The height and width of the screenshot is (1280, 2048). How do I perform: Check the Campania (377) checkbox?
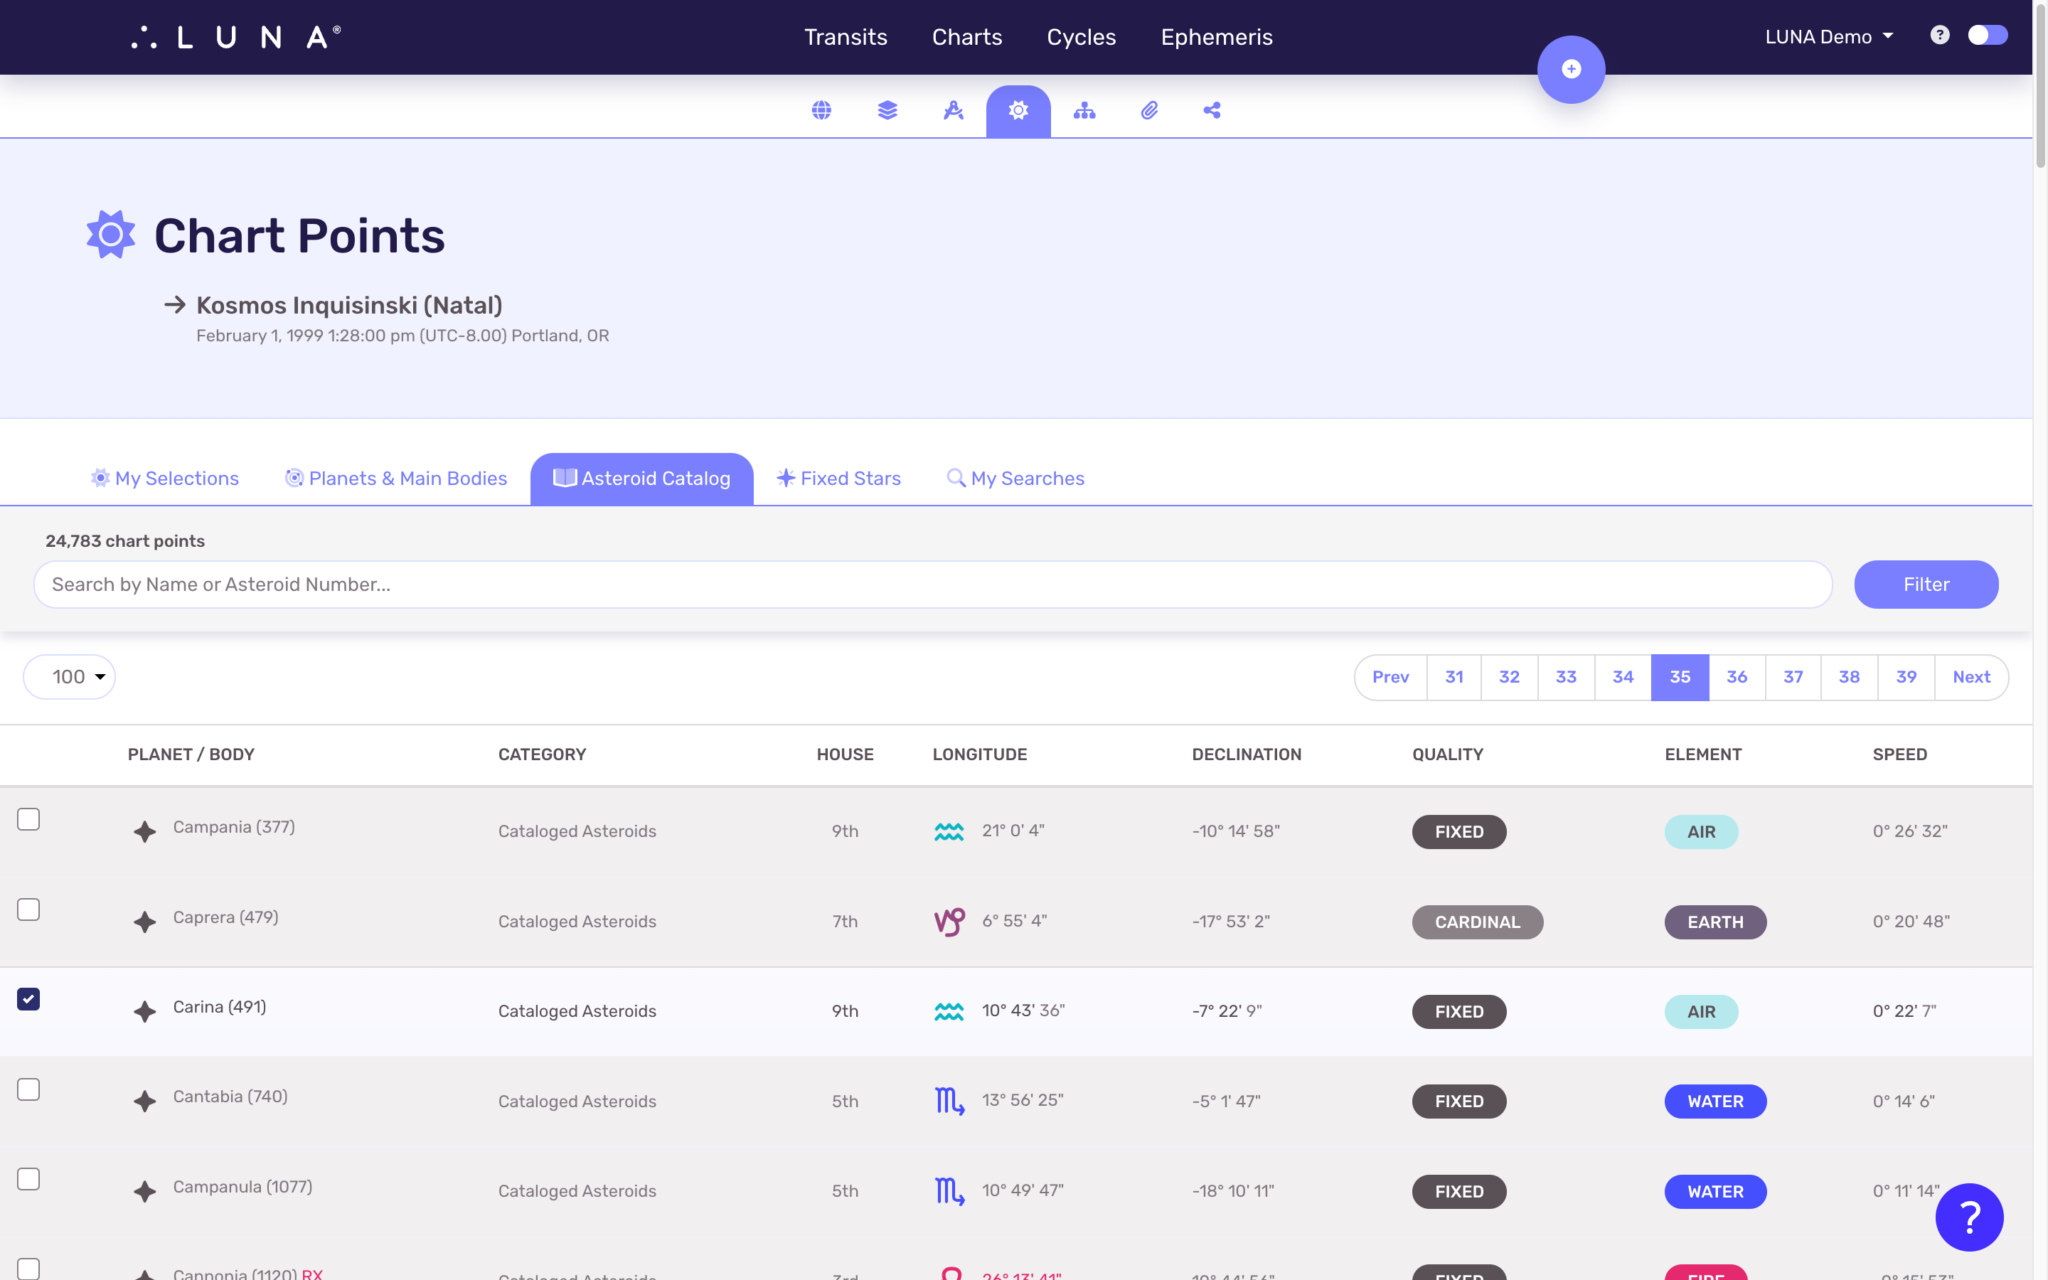coord(29,819)
